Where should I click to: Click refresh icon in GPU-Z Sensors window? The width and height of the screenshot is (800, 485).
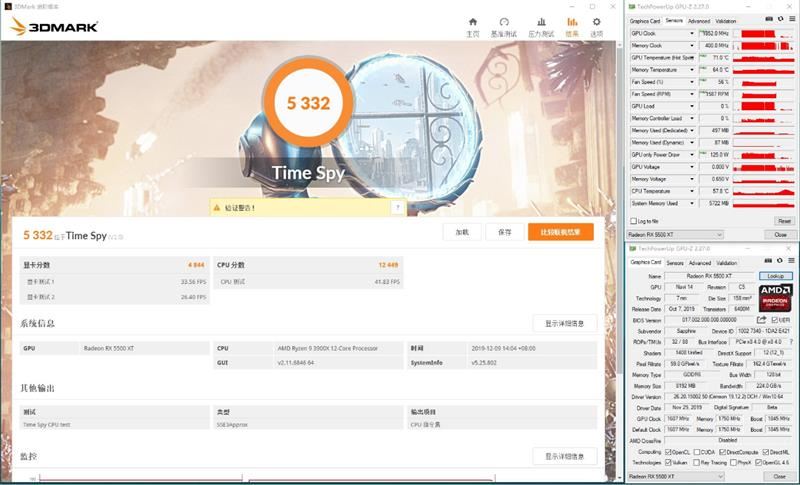coord(780,19)
